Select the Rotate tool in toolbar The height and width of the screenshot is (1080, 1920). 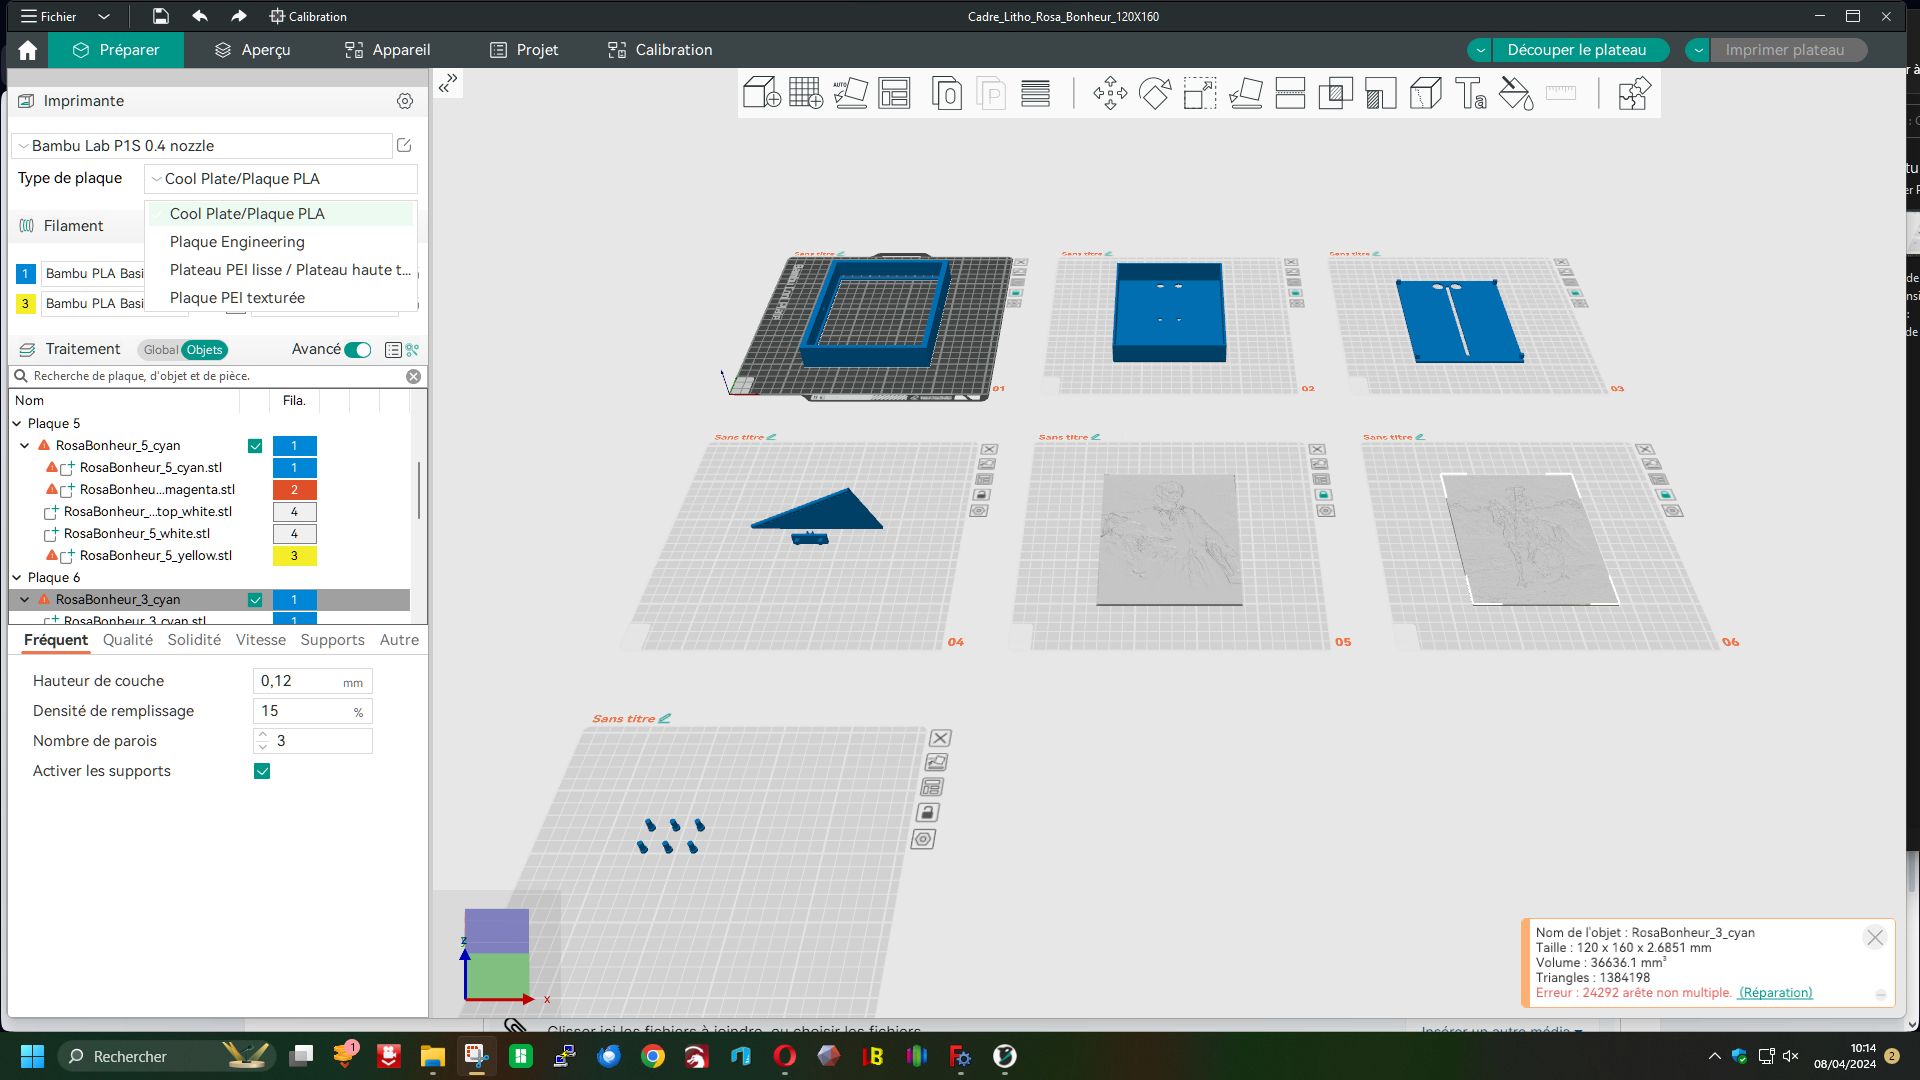1155,93
